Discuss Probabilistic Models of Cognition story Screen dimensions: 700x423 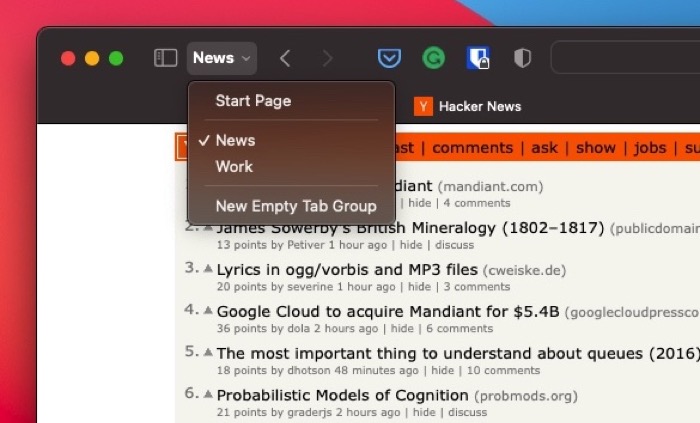[x=467, y=412]
